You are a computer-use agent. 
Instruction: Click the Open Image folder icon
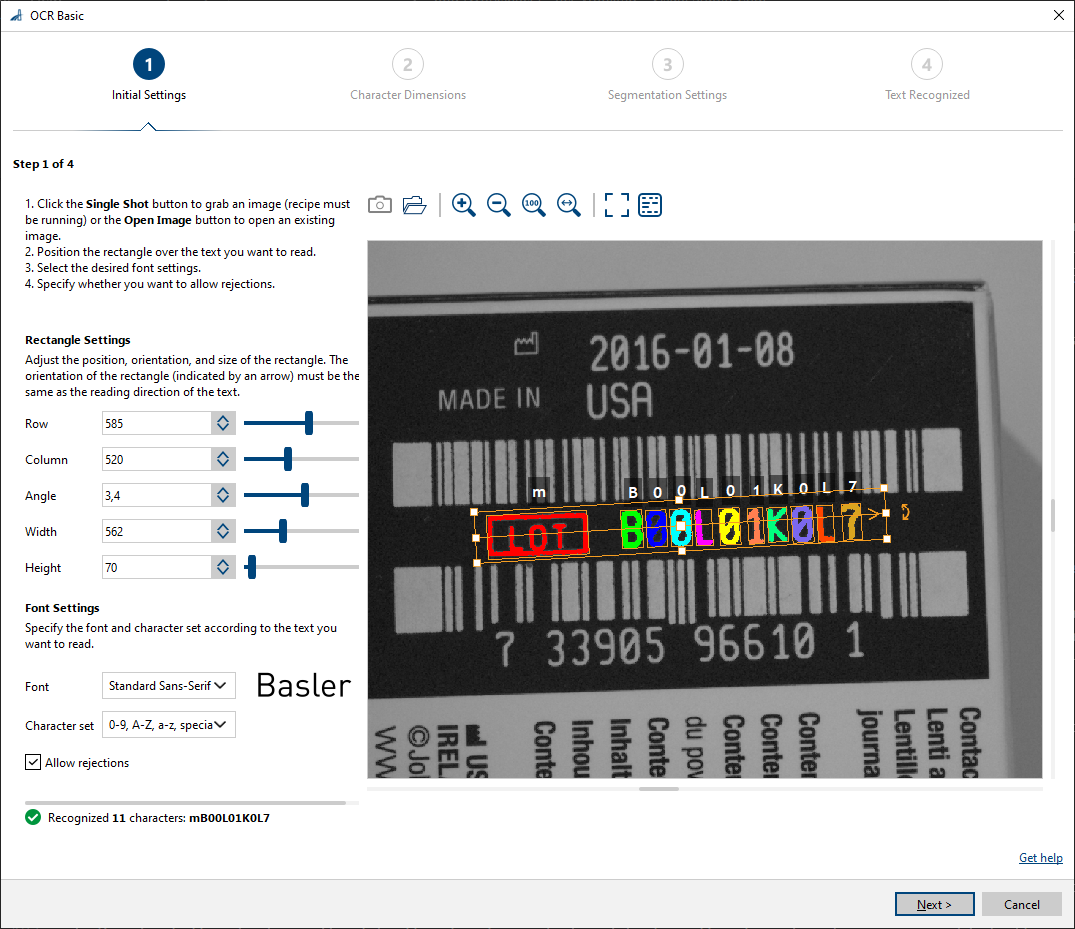click(x=414, y=204)
